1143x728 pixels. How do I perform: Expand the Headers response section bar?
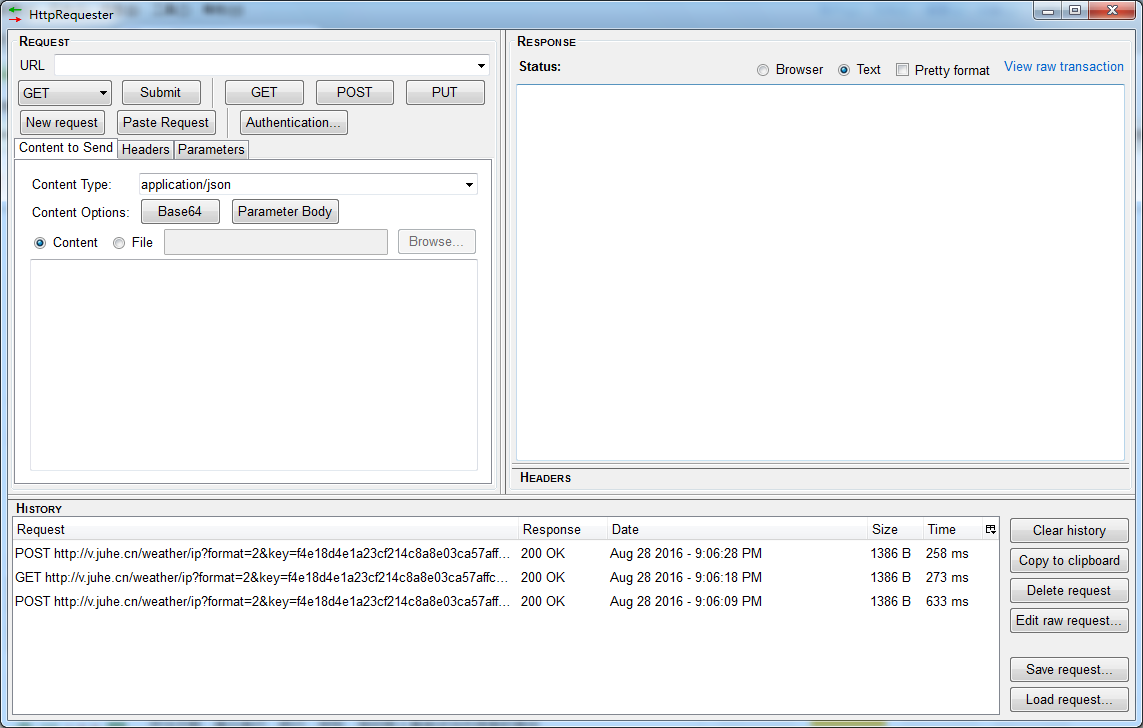tap(821, 478)
